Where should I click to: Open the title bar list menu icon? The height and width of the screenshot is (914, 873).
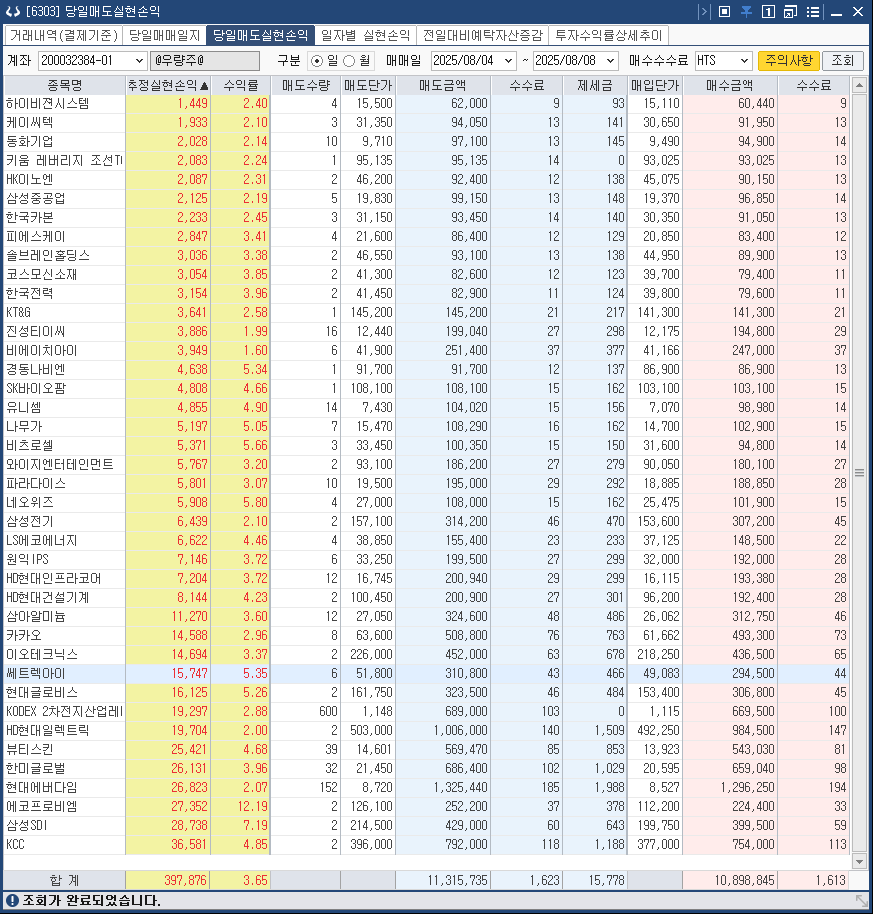814,11
